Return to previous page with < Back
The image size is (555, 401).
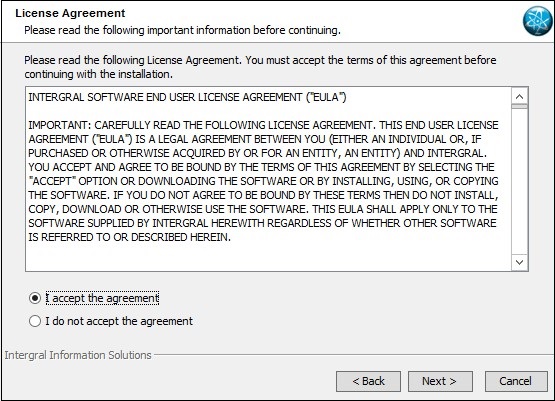[368, 381]
